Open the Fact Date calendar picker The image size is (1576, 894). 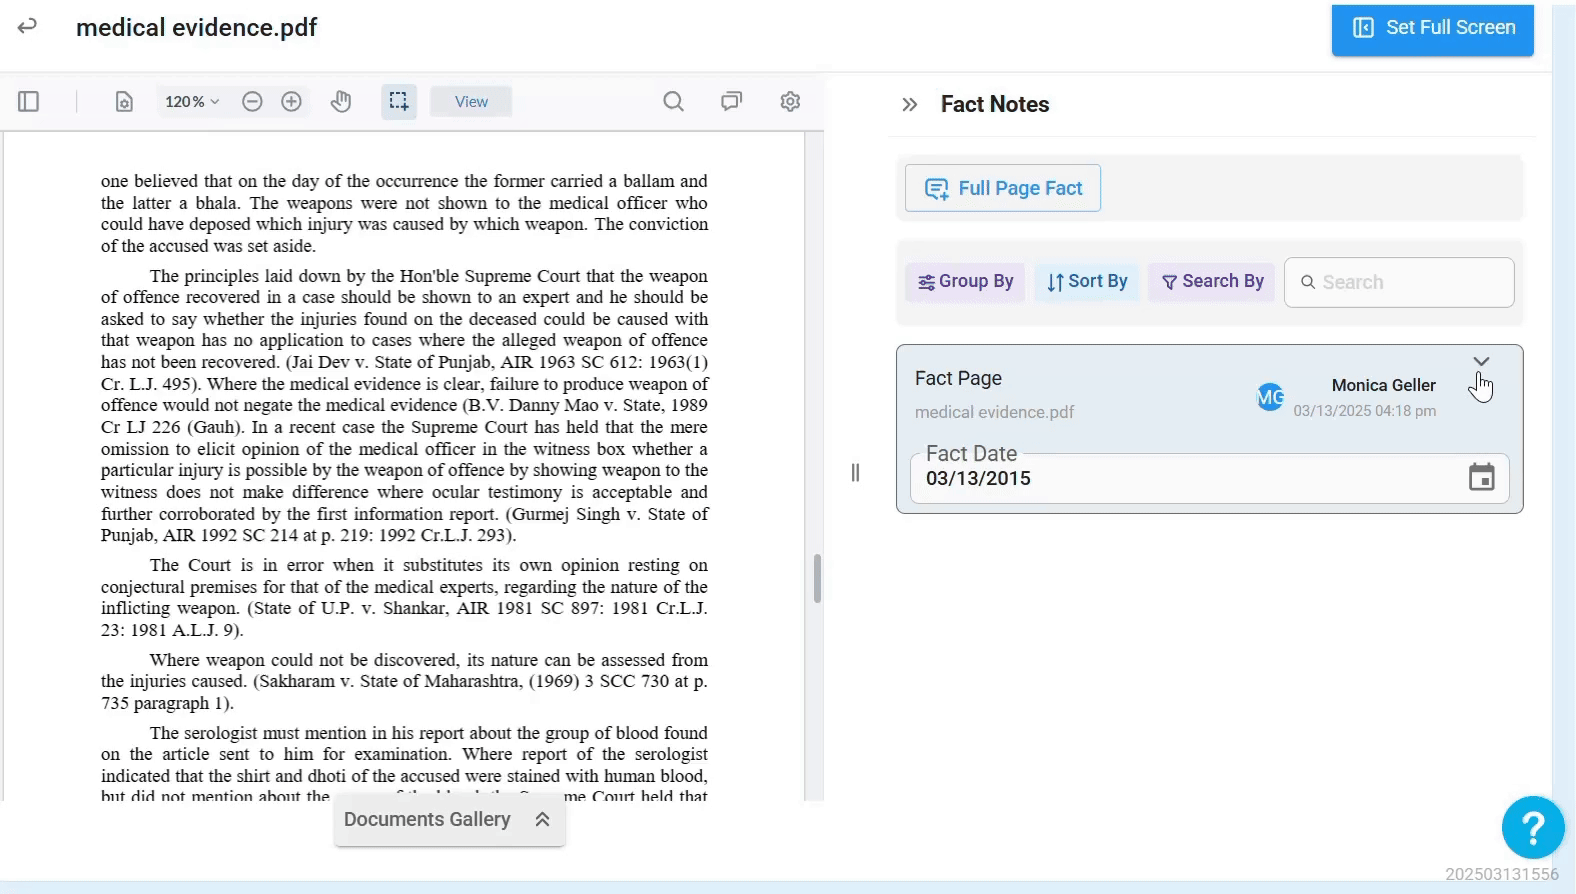1481,478
